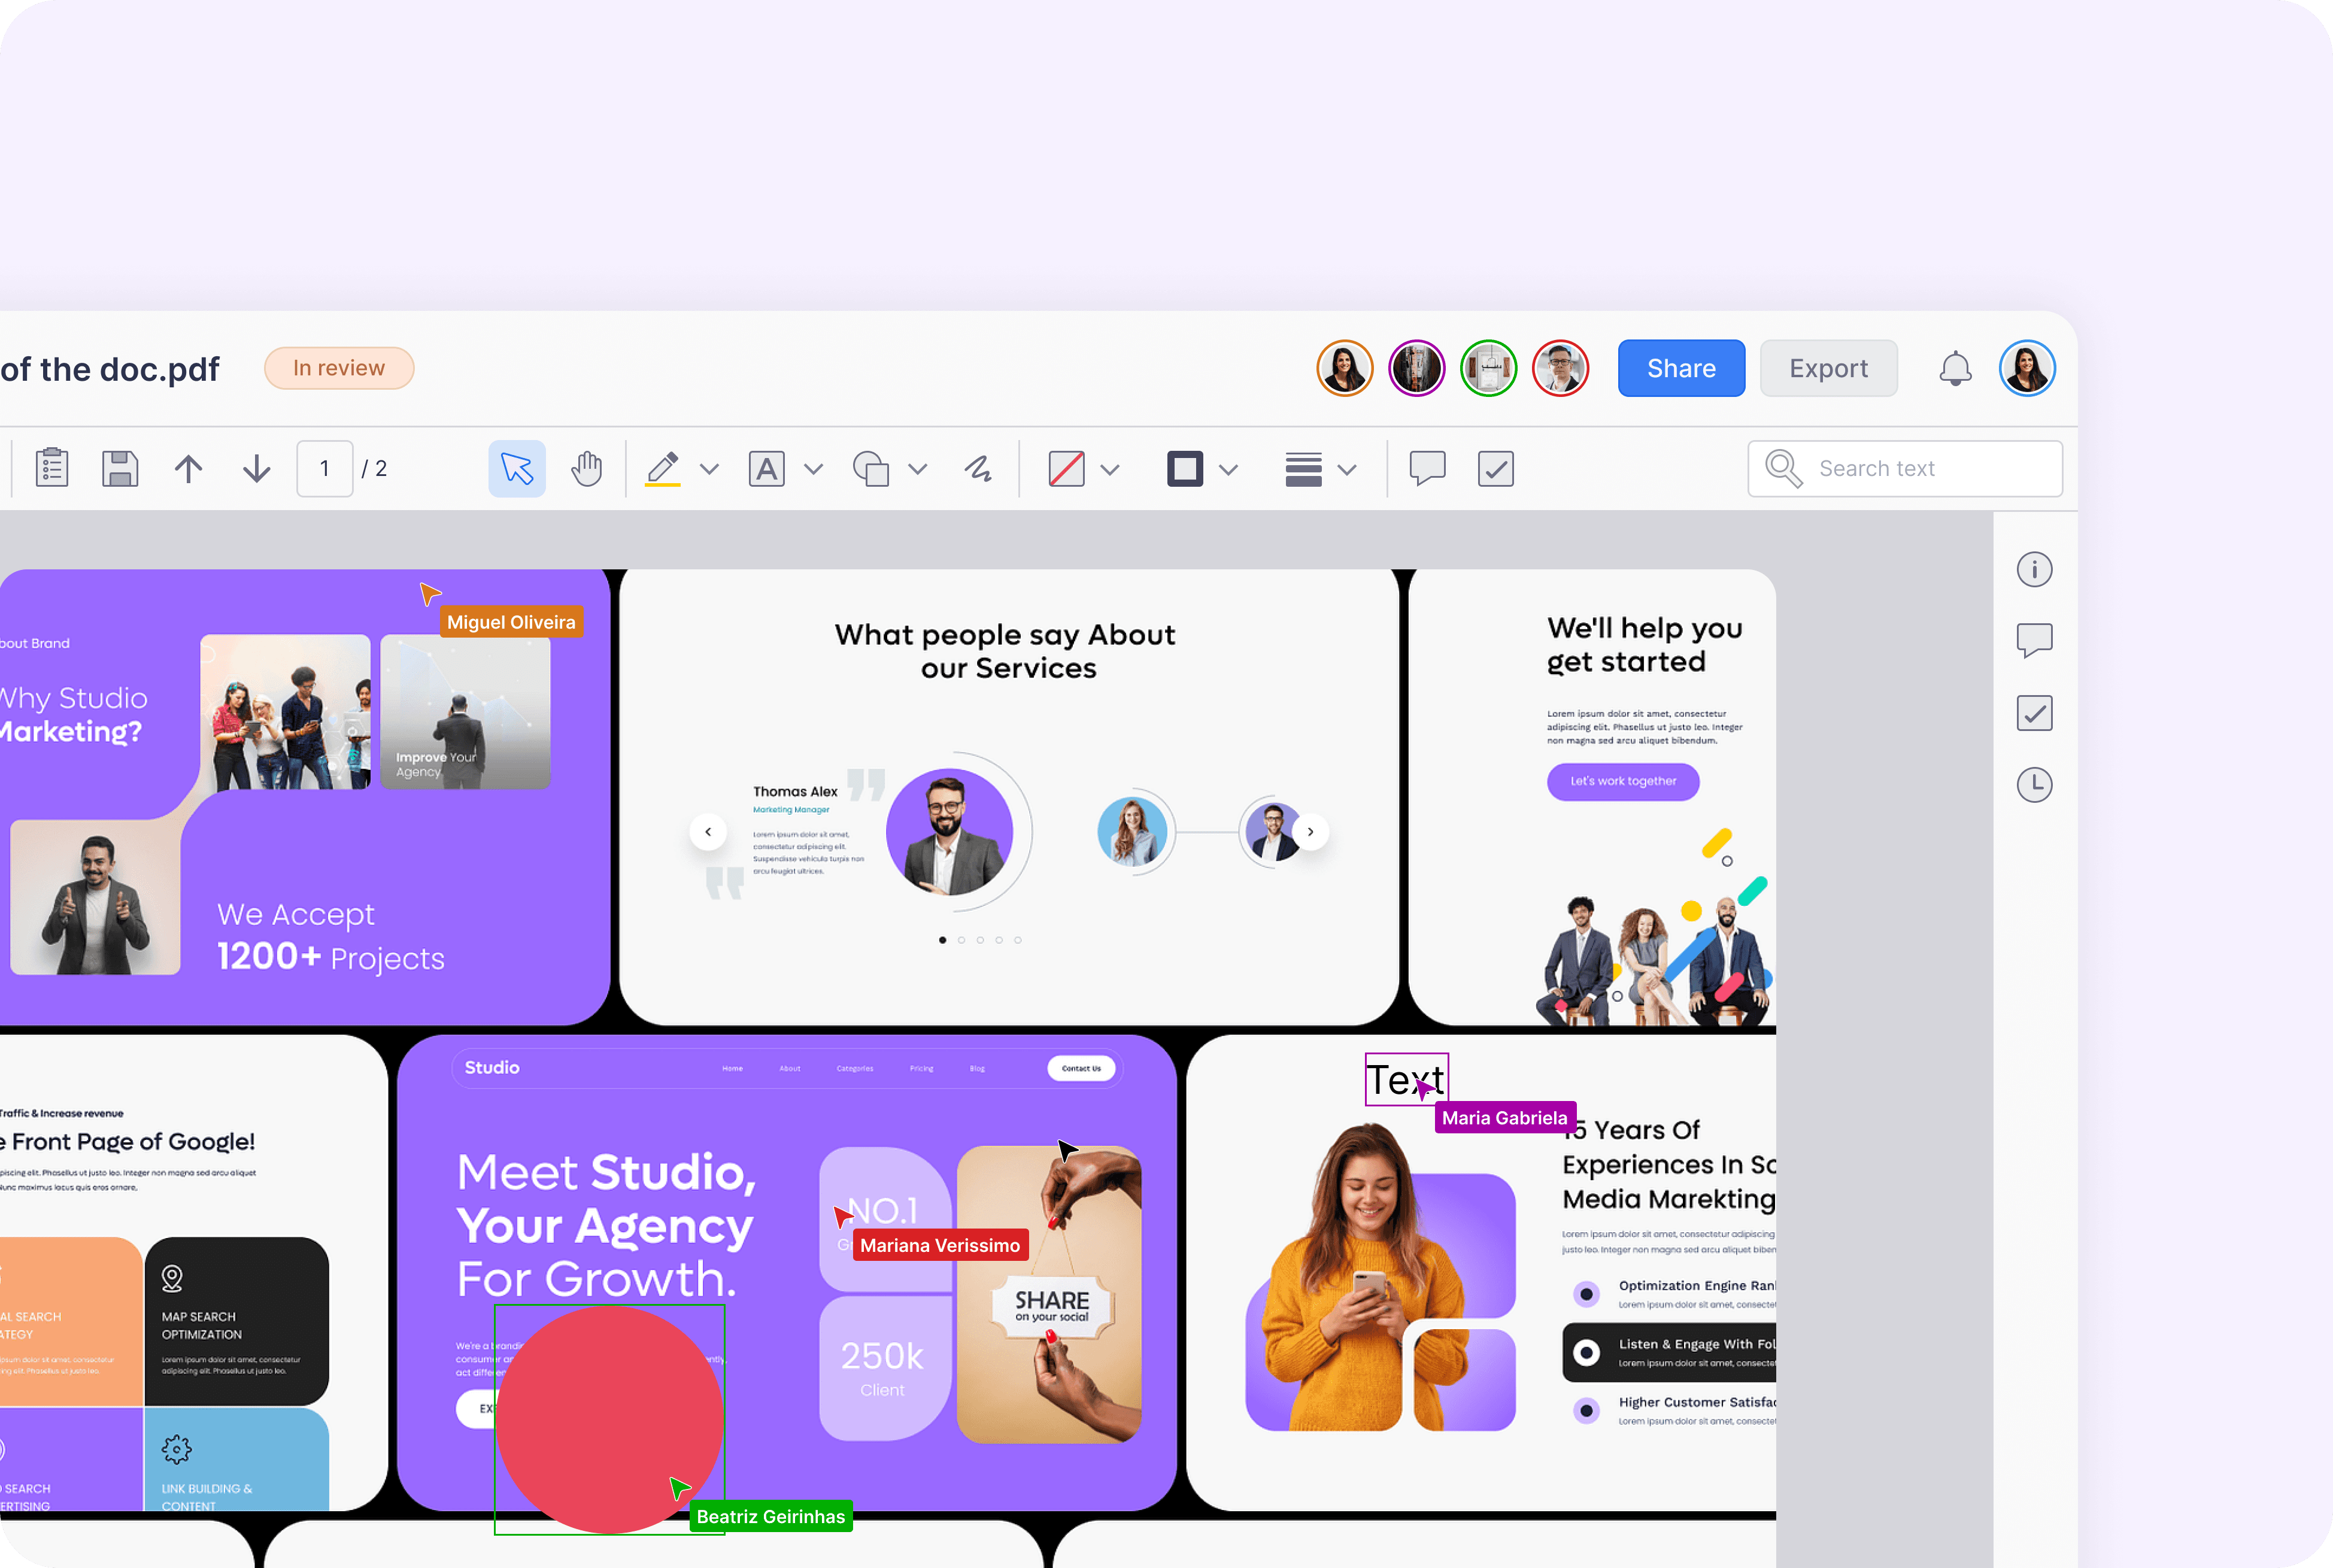Expand the text tool options dropdown

click(x=814, y=469)
